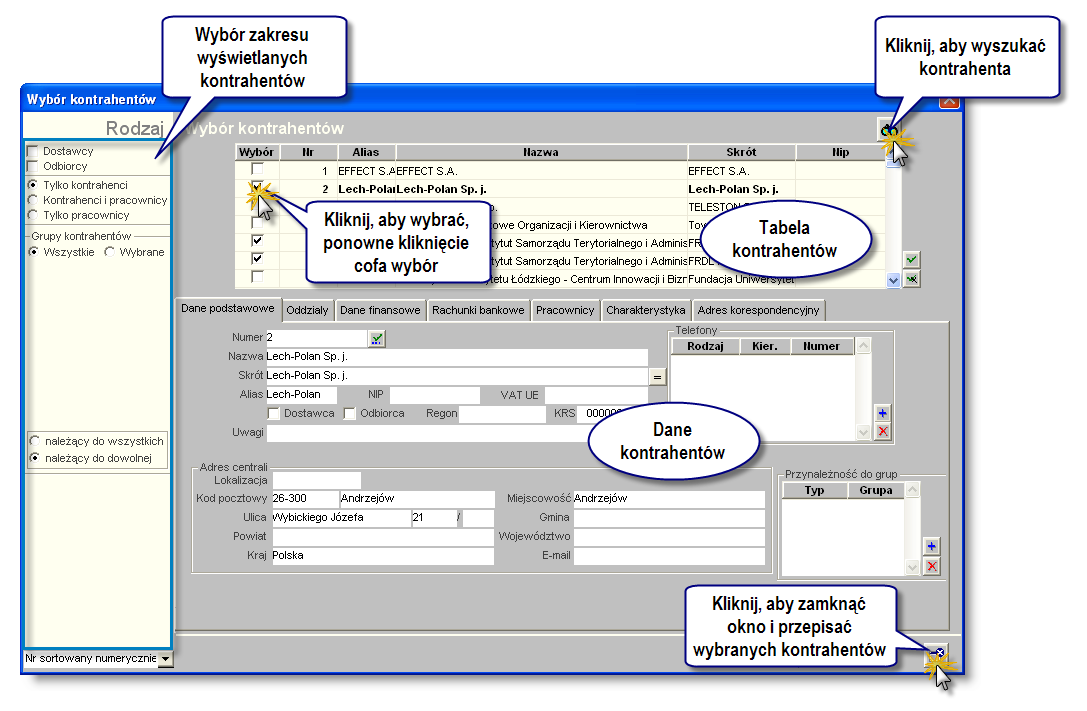Screen dimensions: 1087x711
Task: Click the Nazwa field containing Lech-Polan Sp. j.
Action: [x=457, y=357]
